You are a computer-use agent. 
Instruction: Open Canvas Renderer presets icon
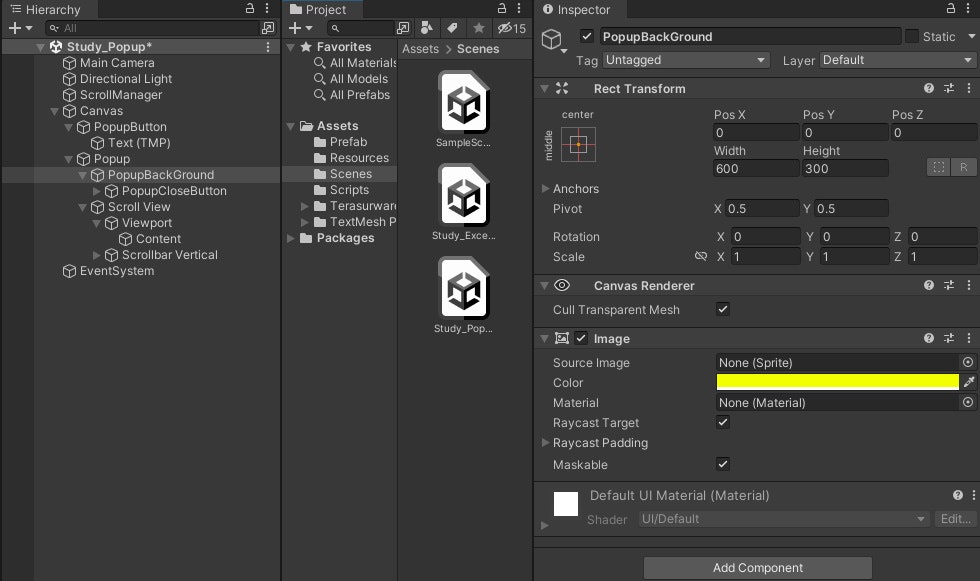tap(949, 286)
